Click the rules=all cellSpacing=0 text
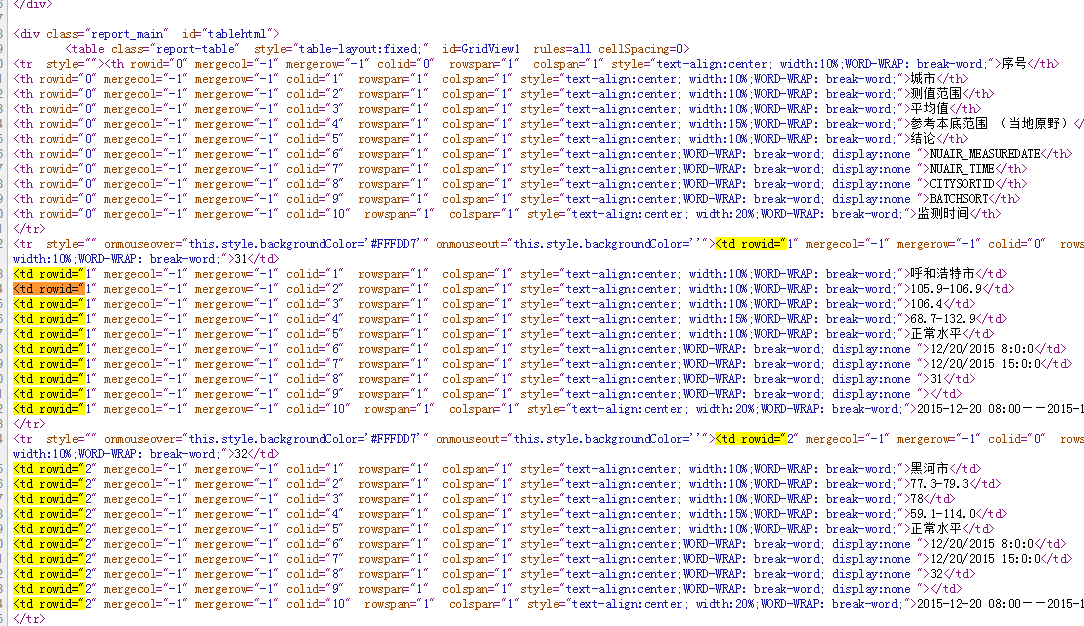1084x626 pixels. 608,49
